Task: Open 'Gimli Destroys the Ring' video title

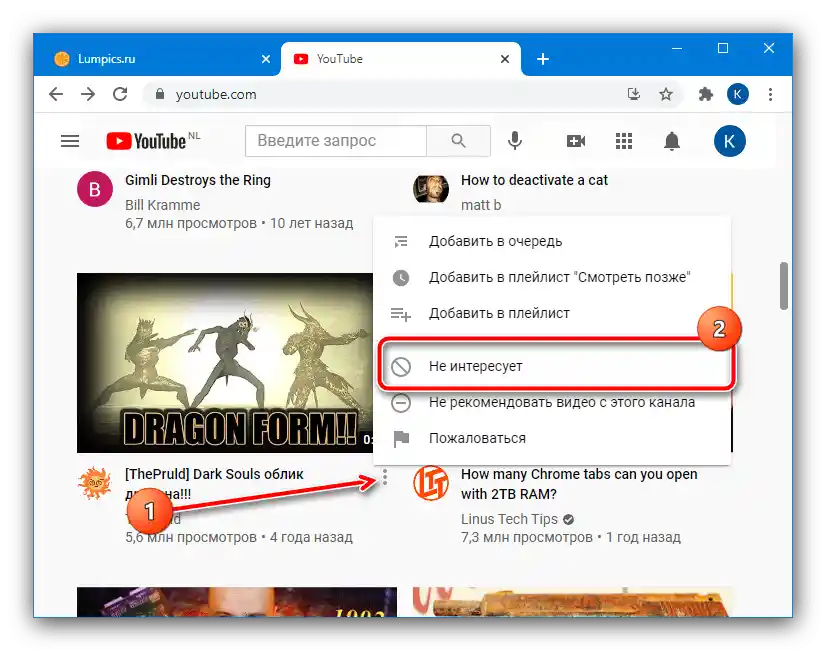Action: coord(198,180)
